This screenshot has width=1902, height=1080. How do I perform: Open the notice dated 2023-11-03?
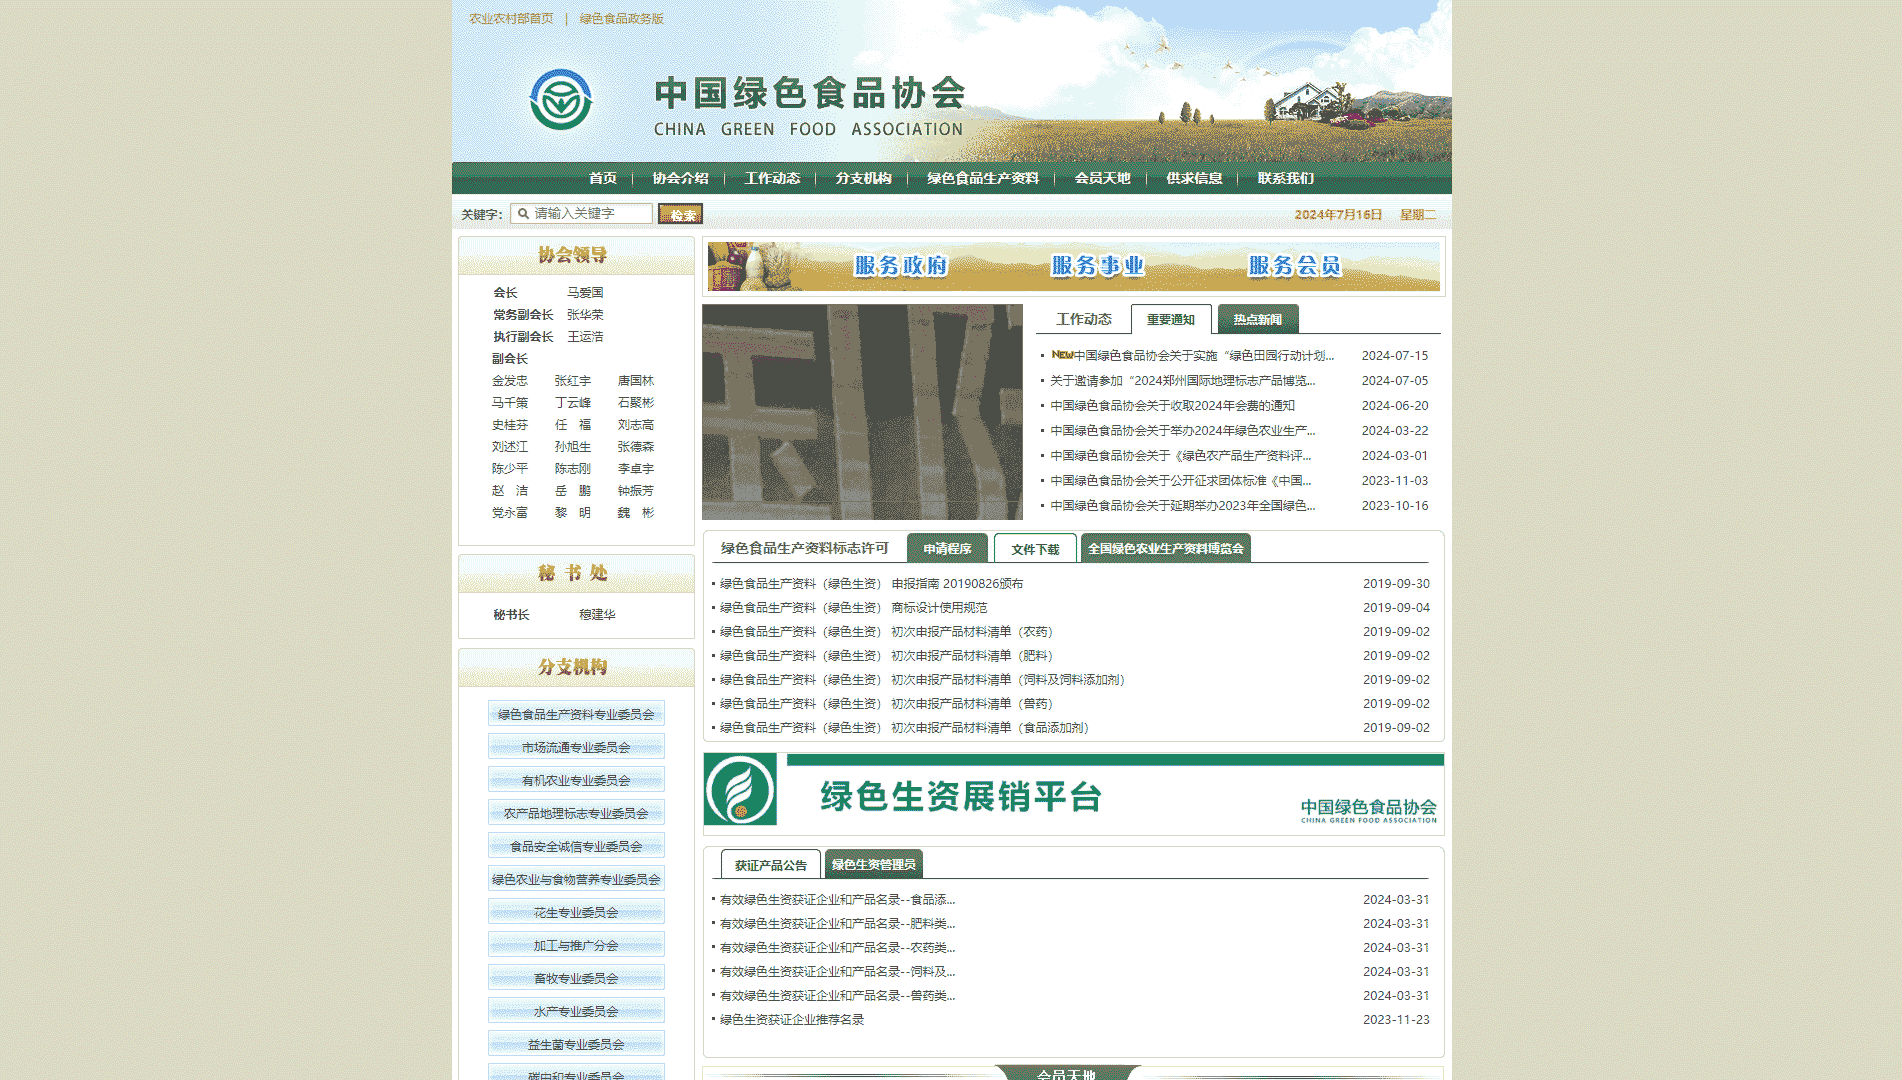[1181, 480]
